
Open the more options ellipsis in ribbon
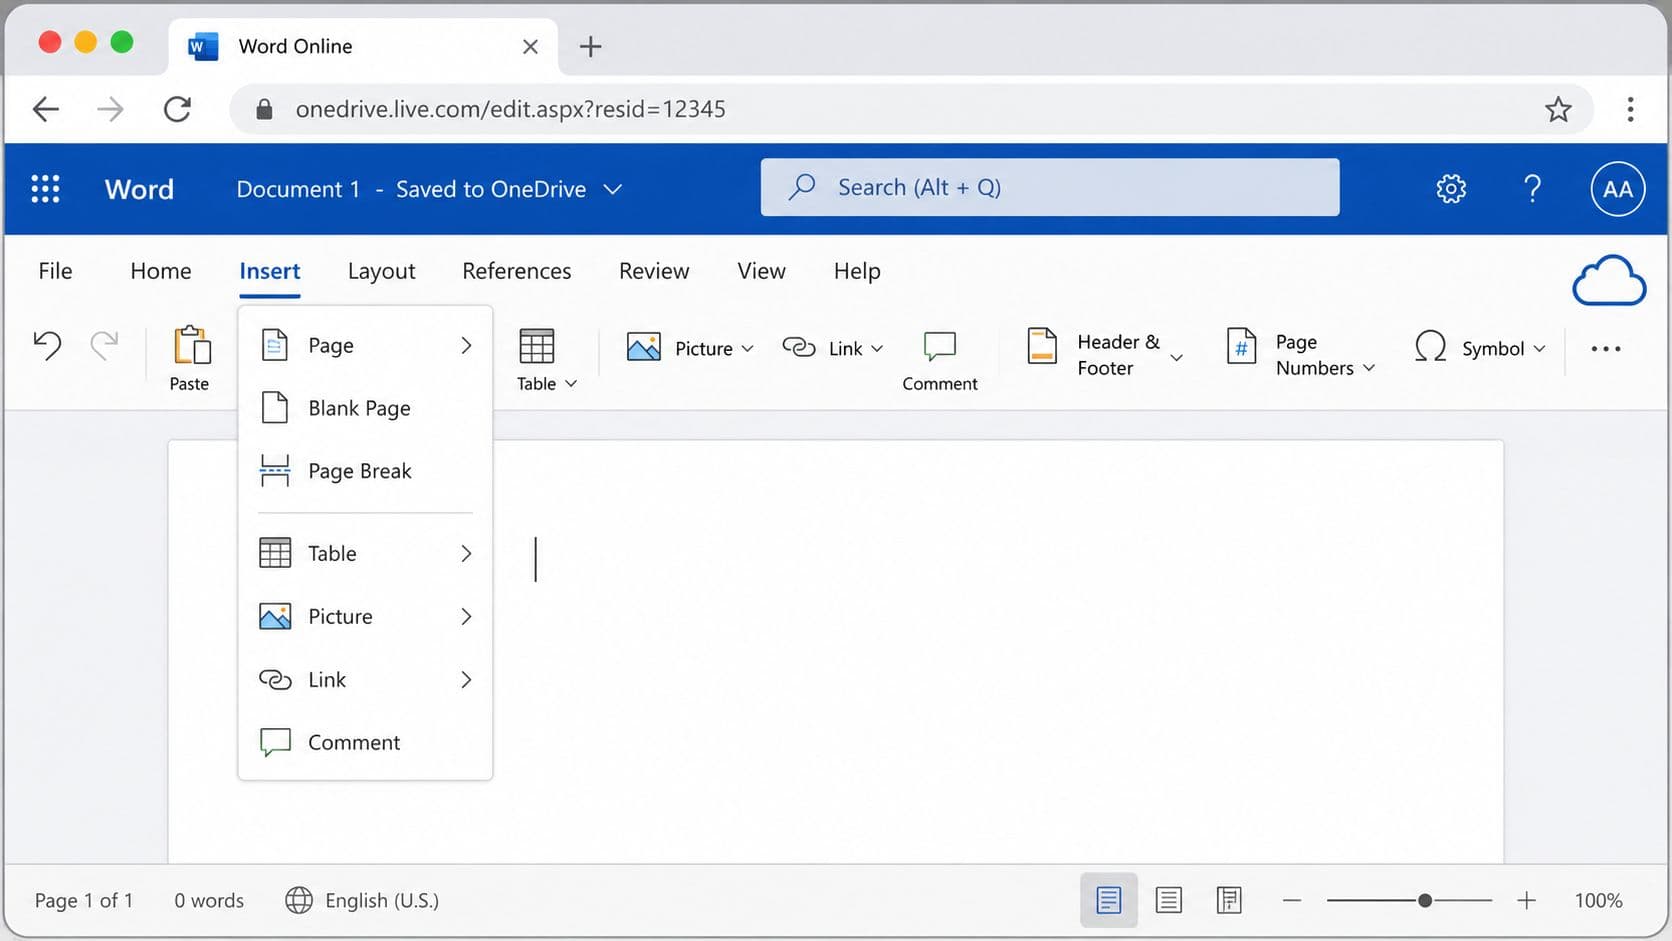coord(1606,349)
